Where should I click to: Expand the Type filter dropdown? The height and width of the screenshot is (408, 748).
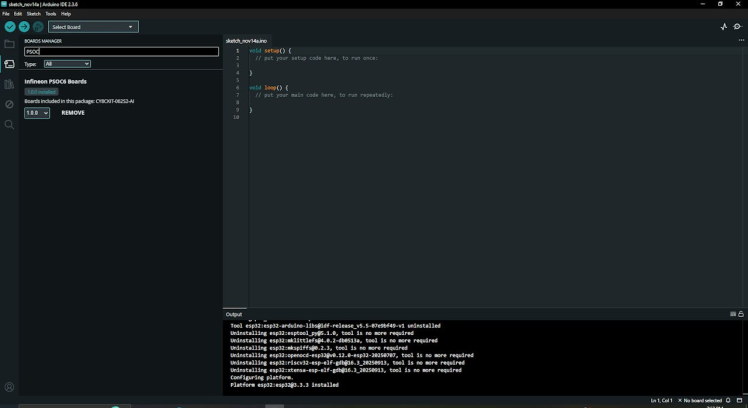click(x=67, y=64)
